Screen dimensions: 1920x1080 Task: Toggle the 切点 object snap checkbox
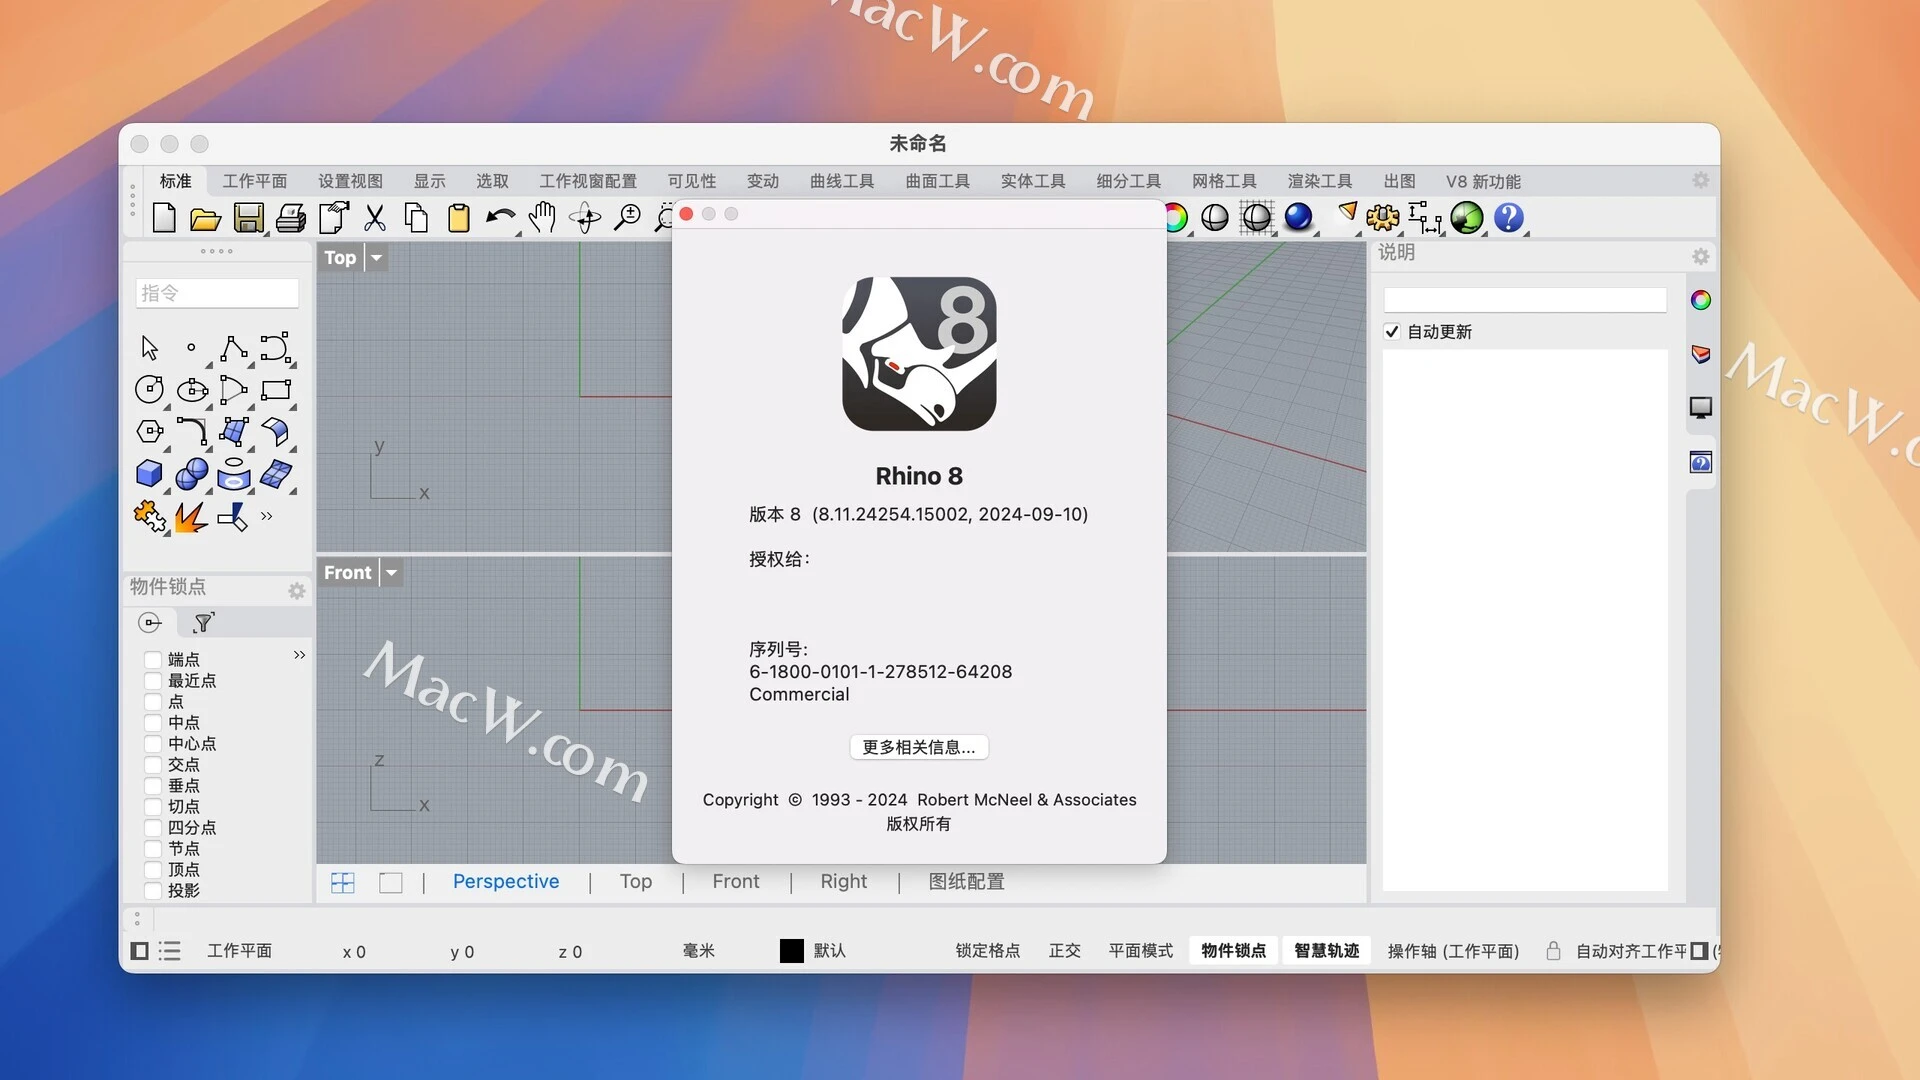coord(153,807)
